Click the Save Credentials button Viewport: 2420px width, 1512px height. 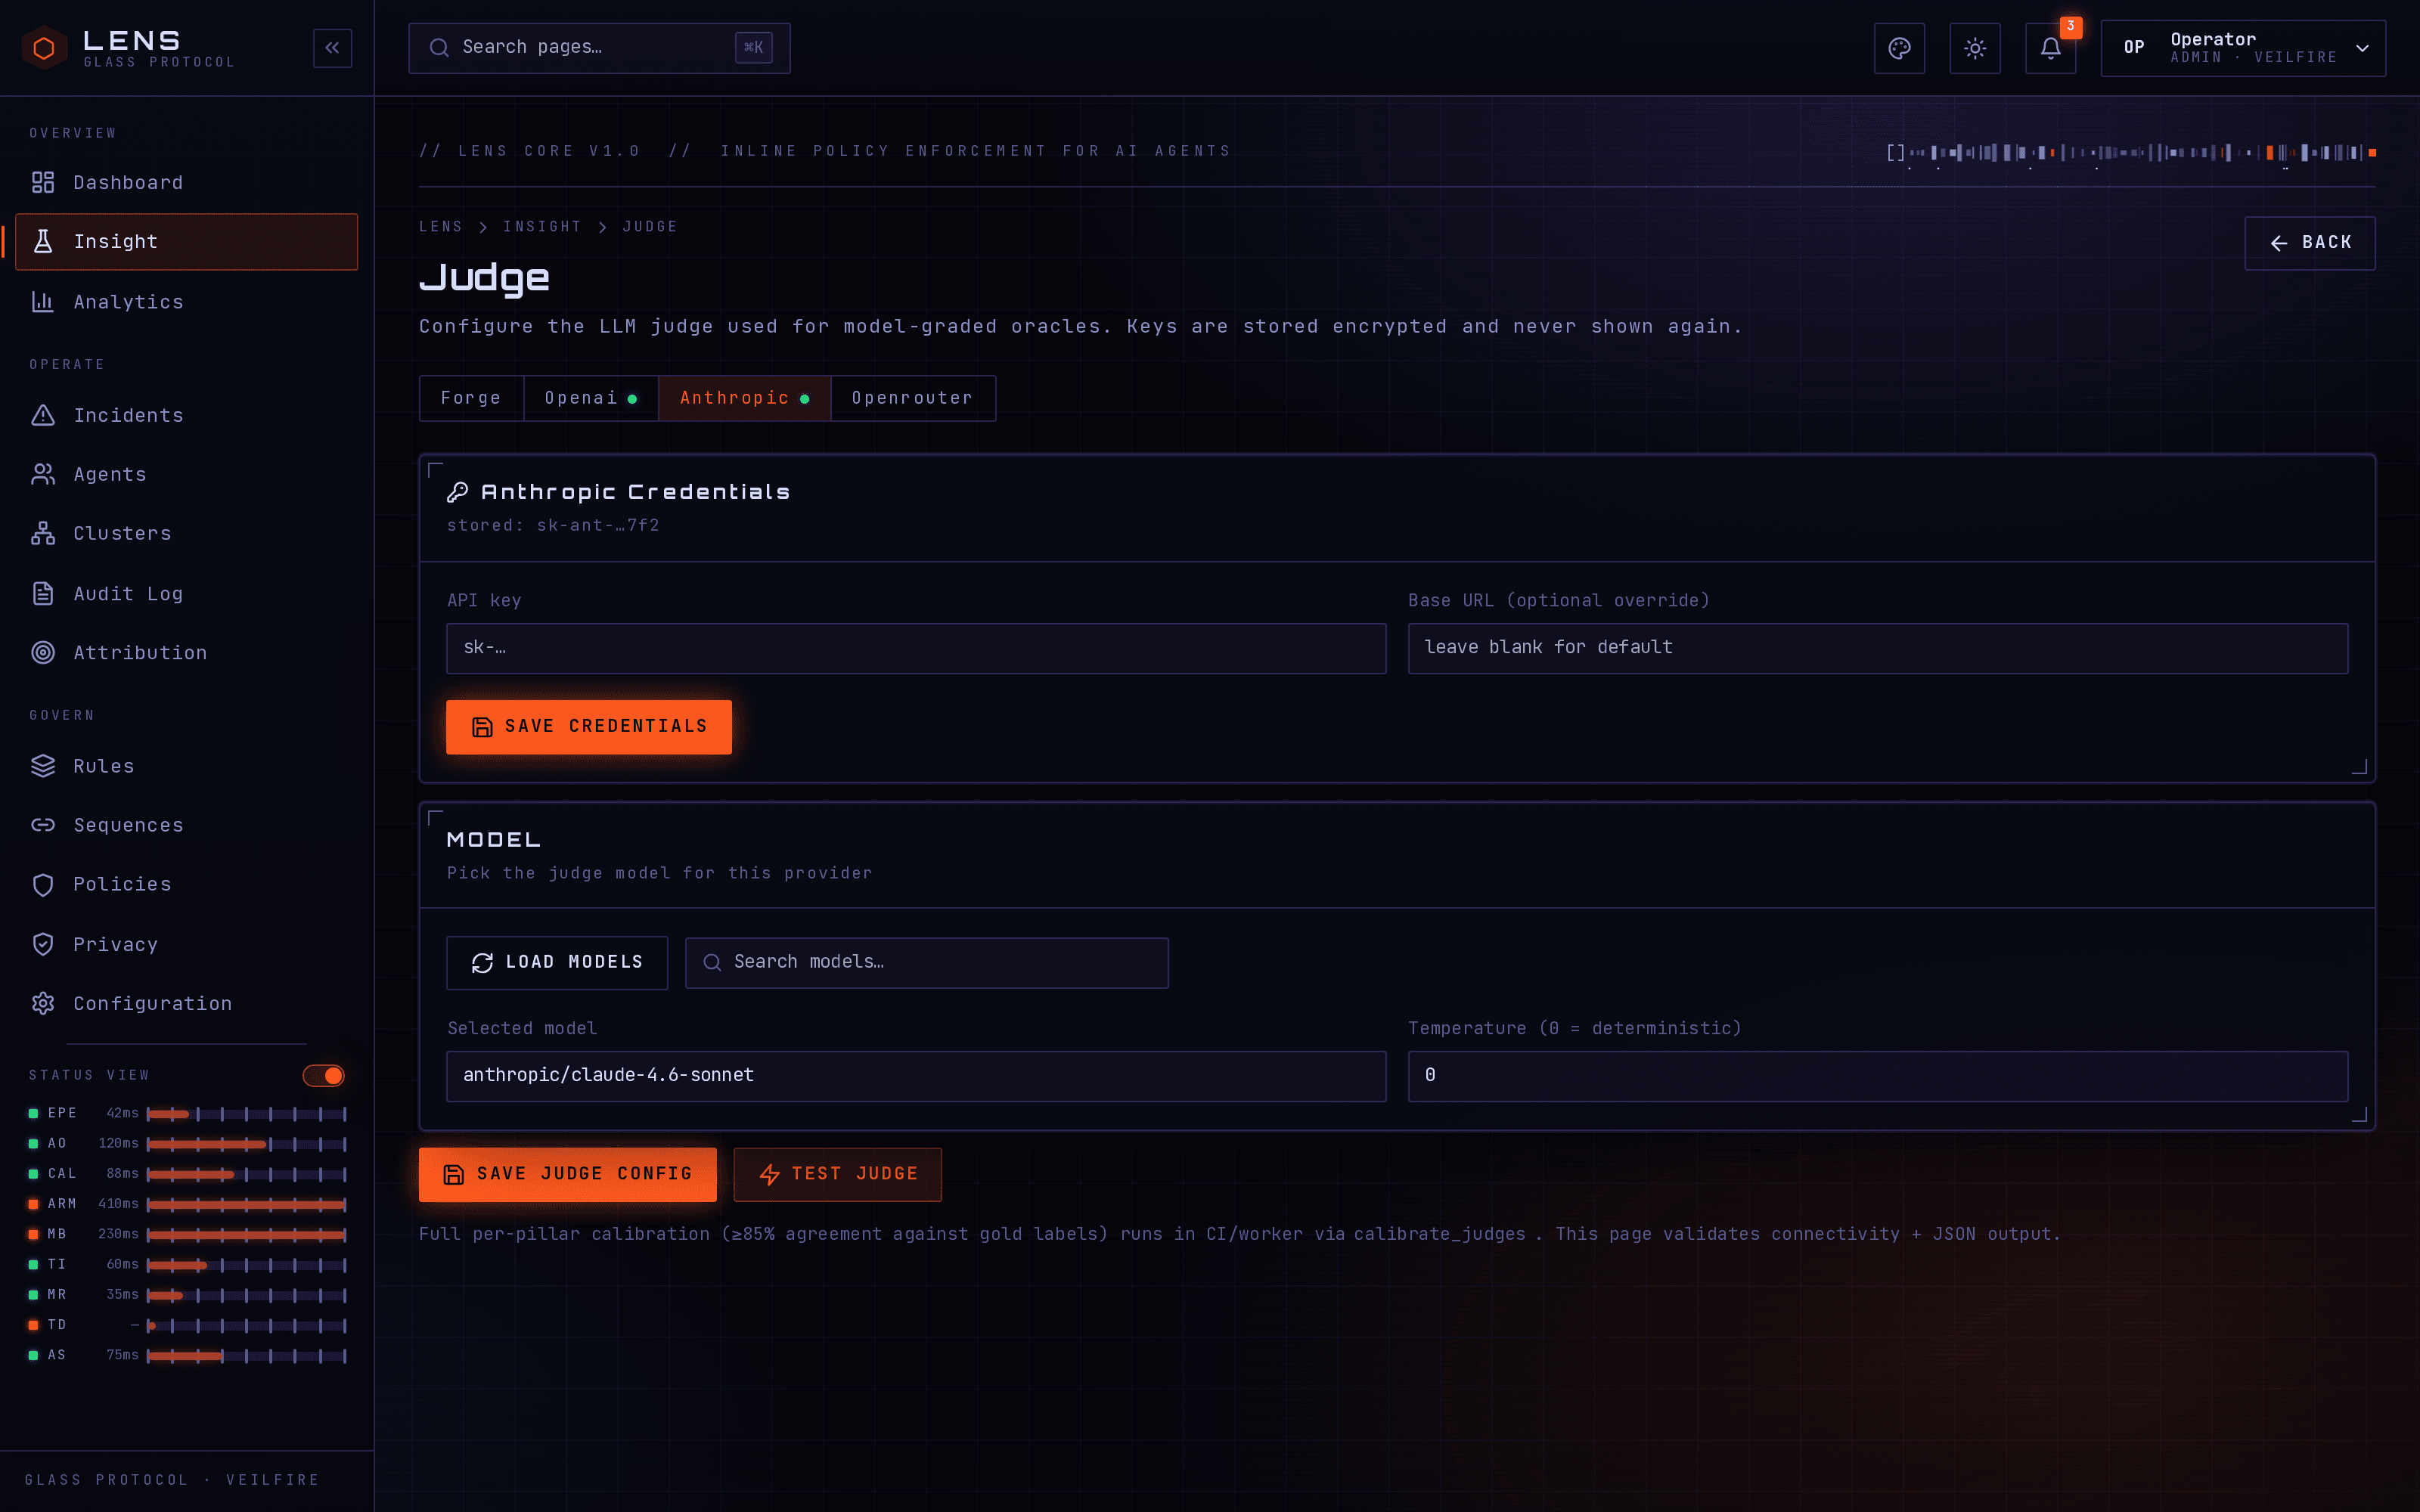tap(588, 727)
